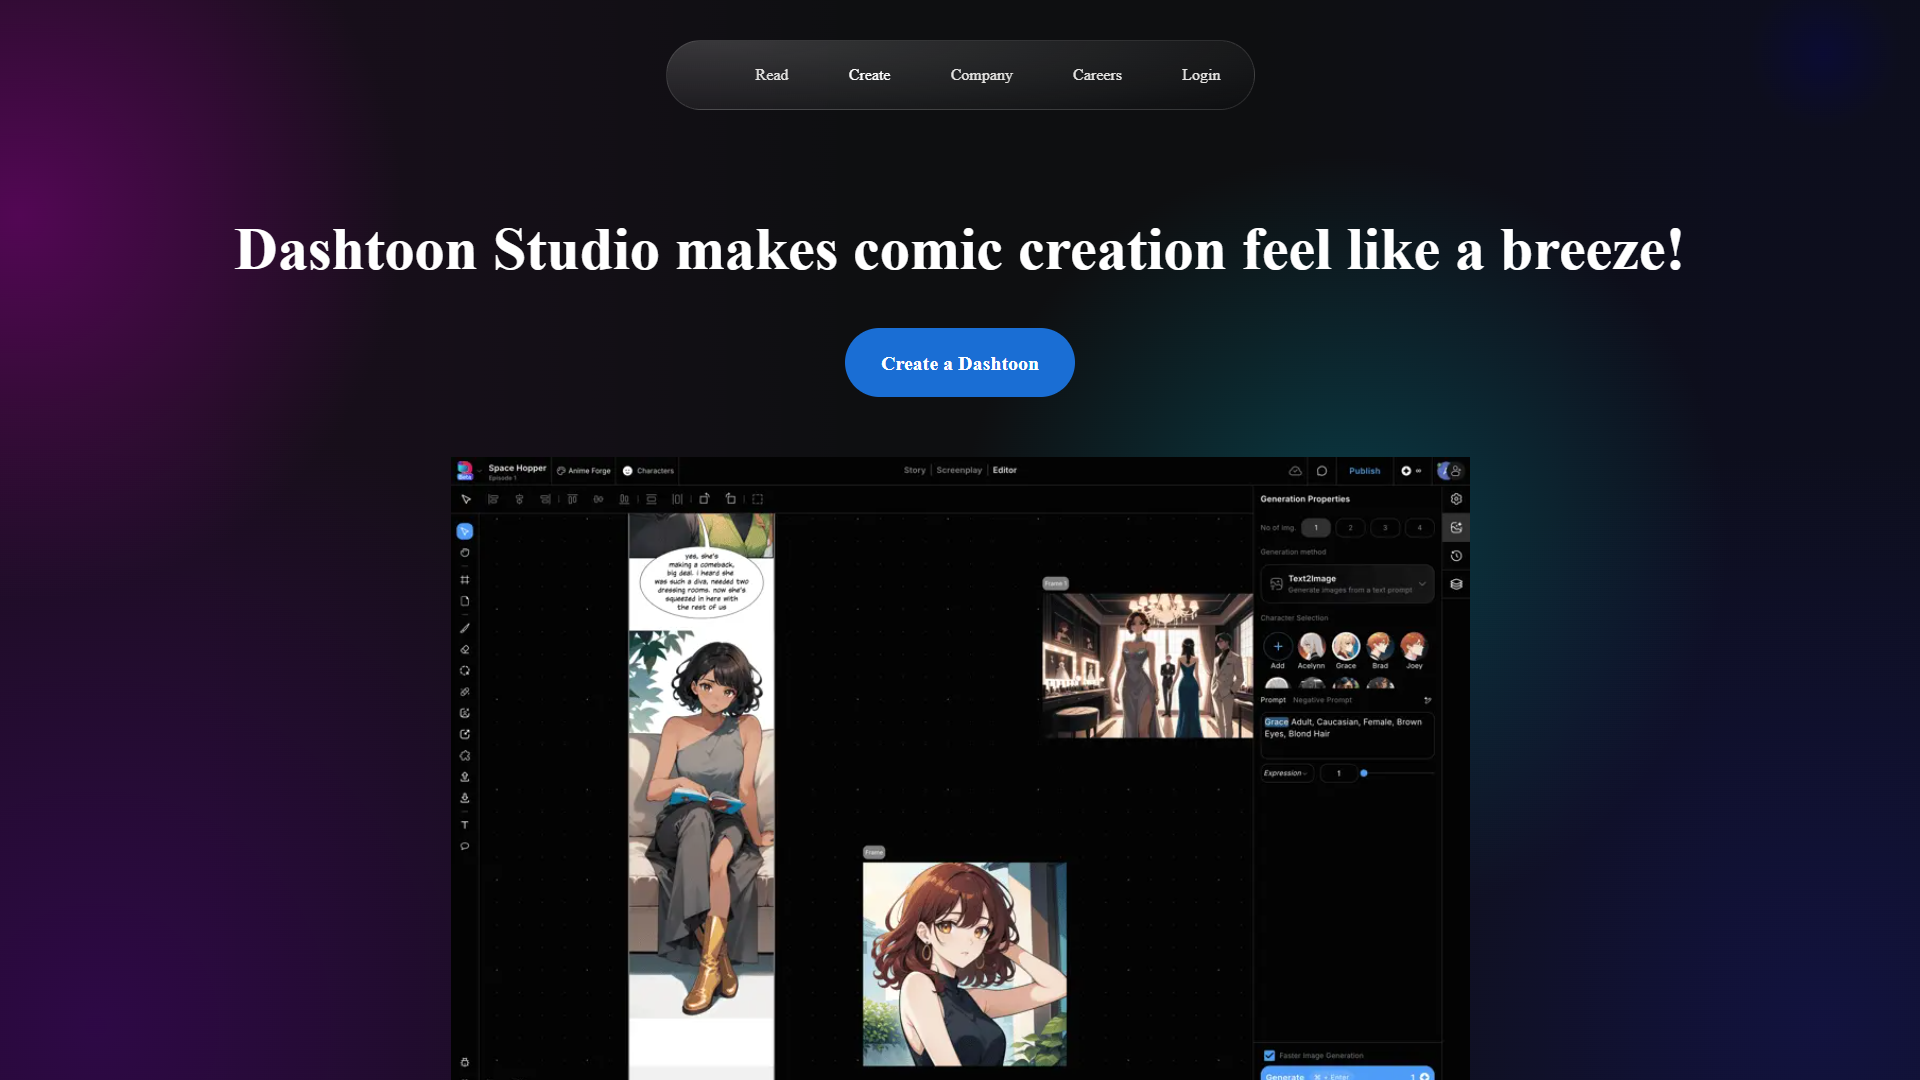Image resolution: width=1920 pixels, height=1080 pixels.
Task: Select the frame grid tool
Action: tap(465, 580)
